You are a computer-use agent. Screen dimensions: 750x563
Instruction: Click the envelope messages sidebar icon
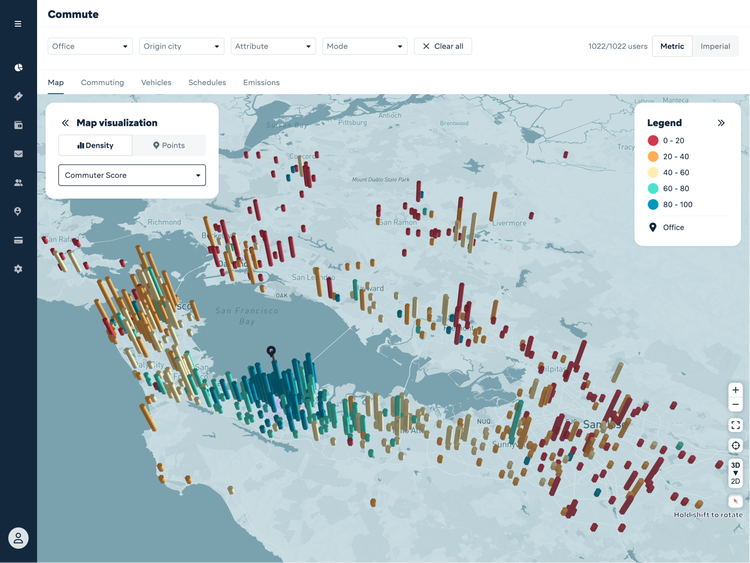pos(18,154)
